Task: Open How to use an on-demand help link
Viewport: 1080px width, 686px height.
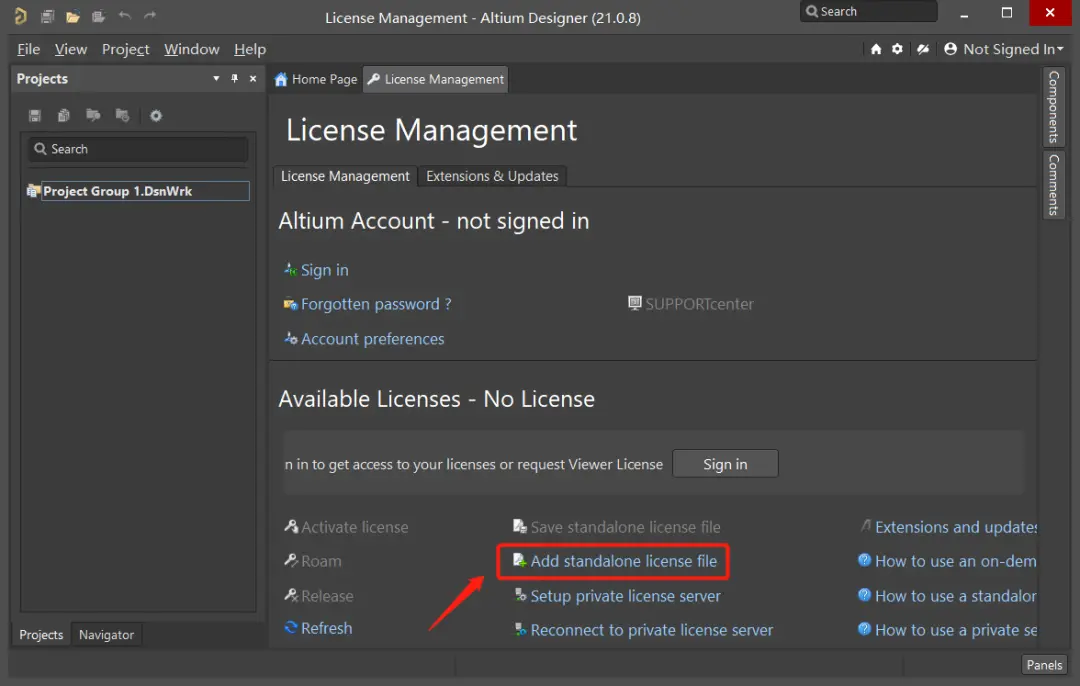Action: tap(955, 561)
